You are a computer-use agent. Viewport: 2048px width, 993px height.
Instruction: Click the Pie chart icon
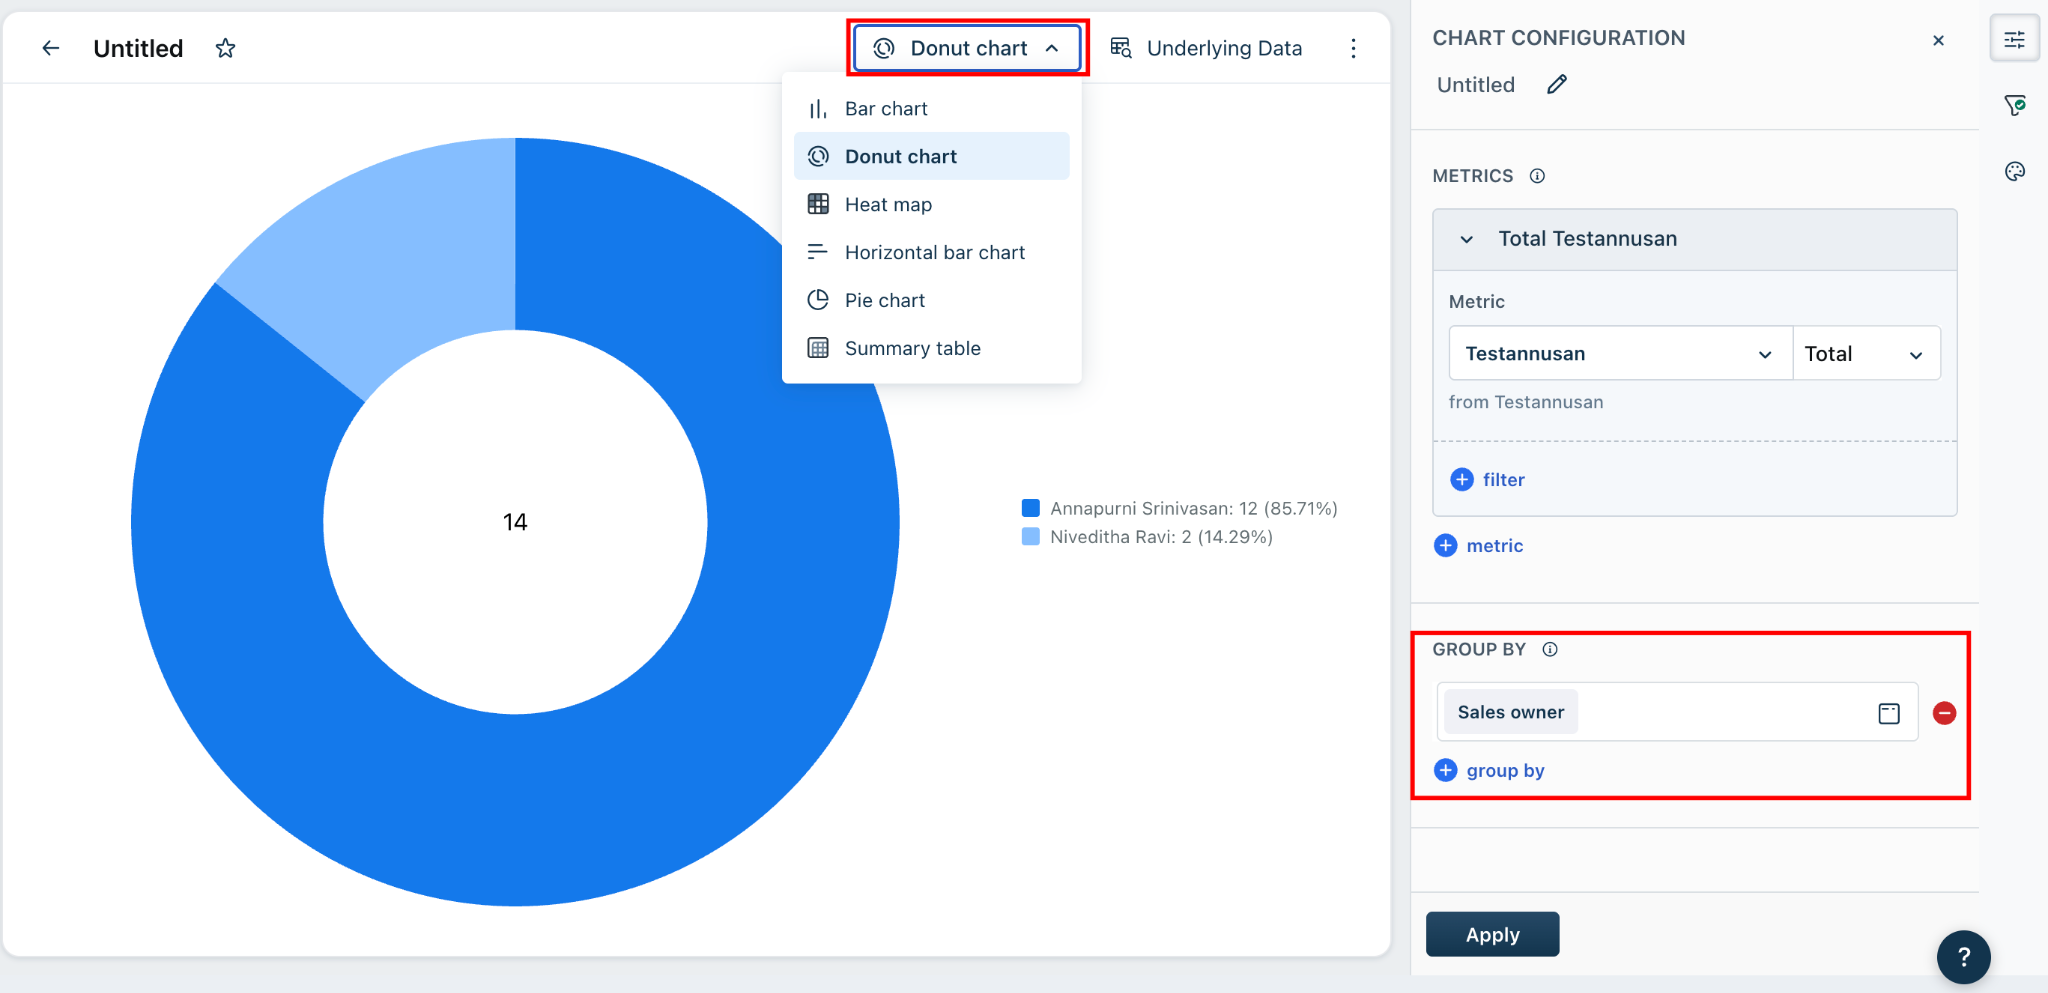tap(818, 300)
